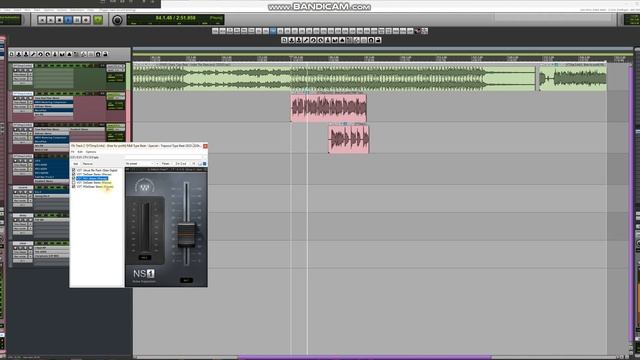Click the 2 in 2 out routing button
640x360 pixels.
tap(181, 164)
